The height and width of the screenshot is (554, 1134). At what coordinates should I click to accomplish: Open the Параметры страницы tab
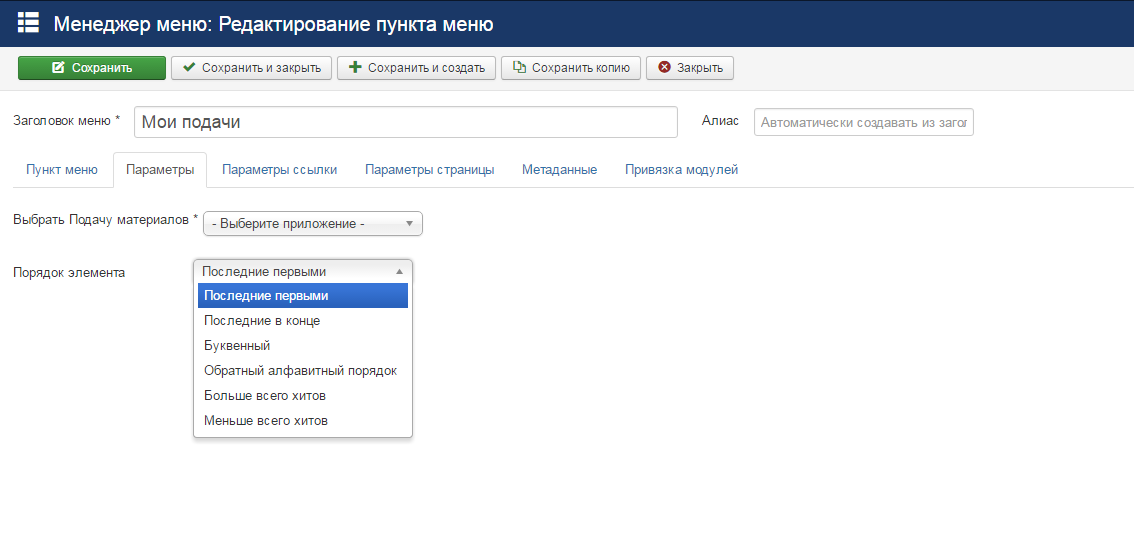(x=430, y=170)
